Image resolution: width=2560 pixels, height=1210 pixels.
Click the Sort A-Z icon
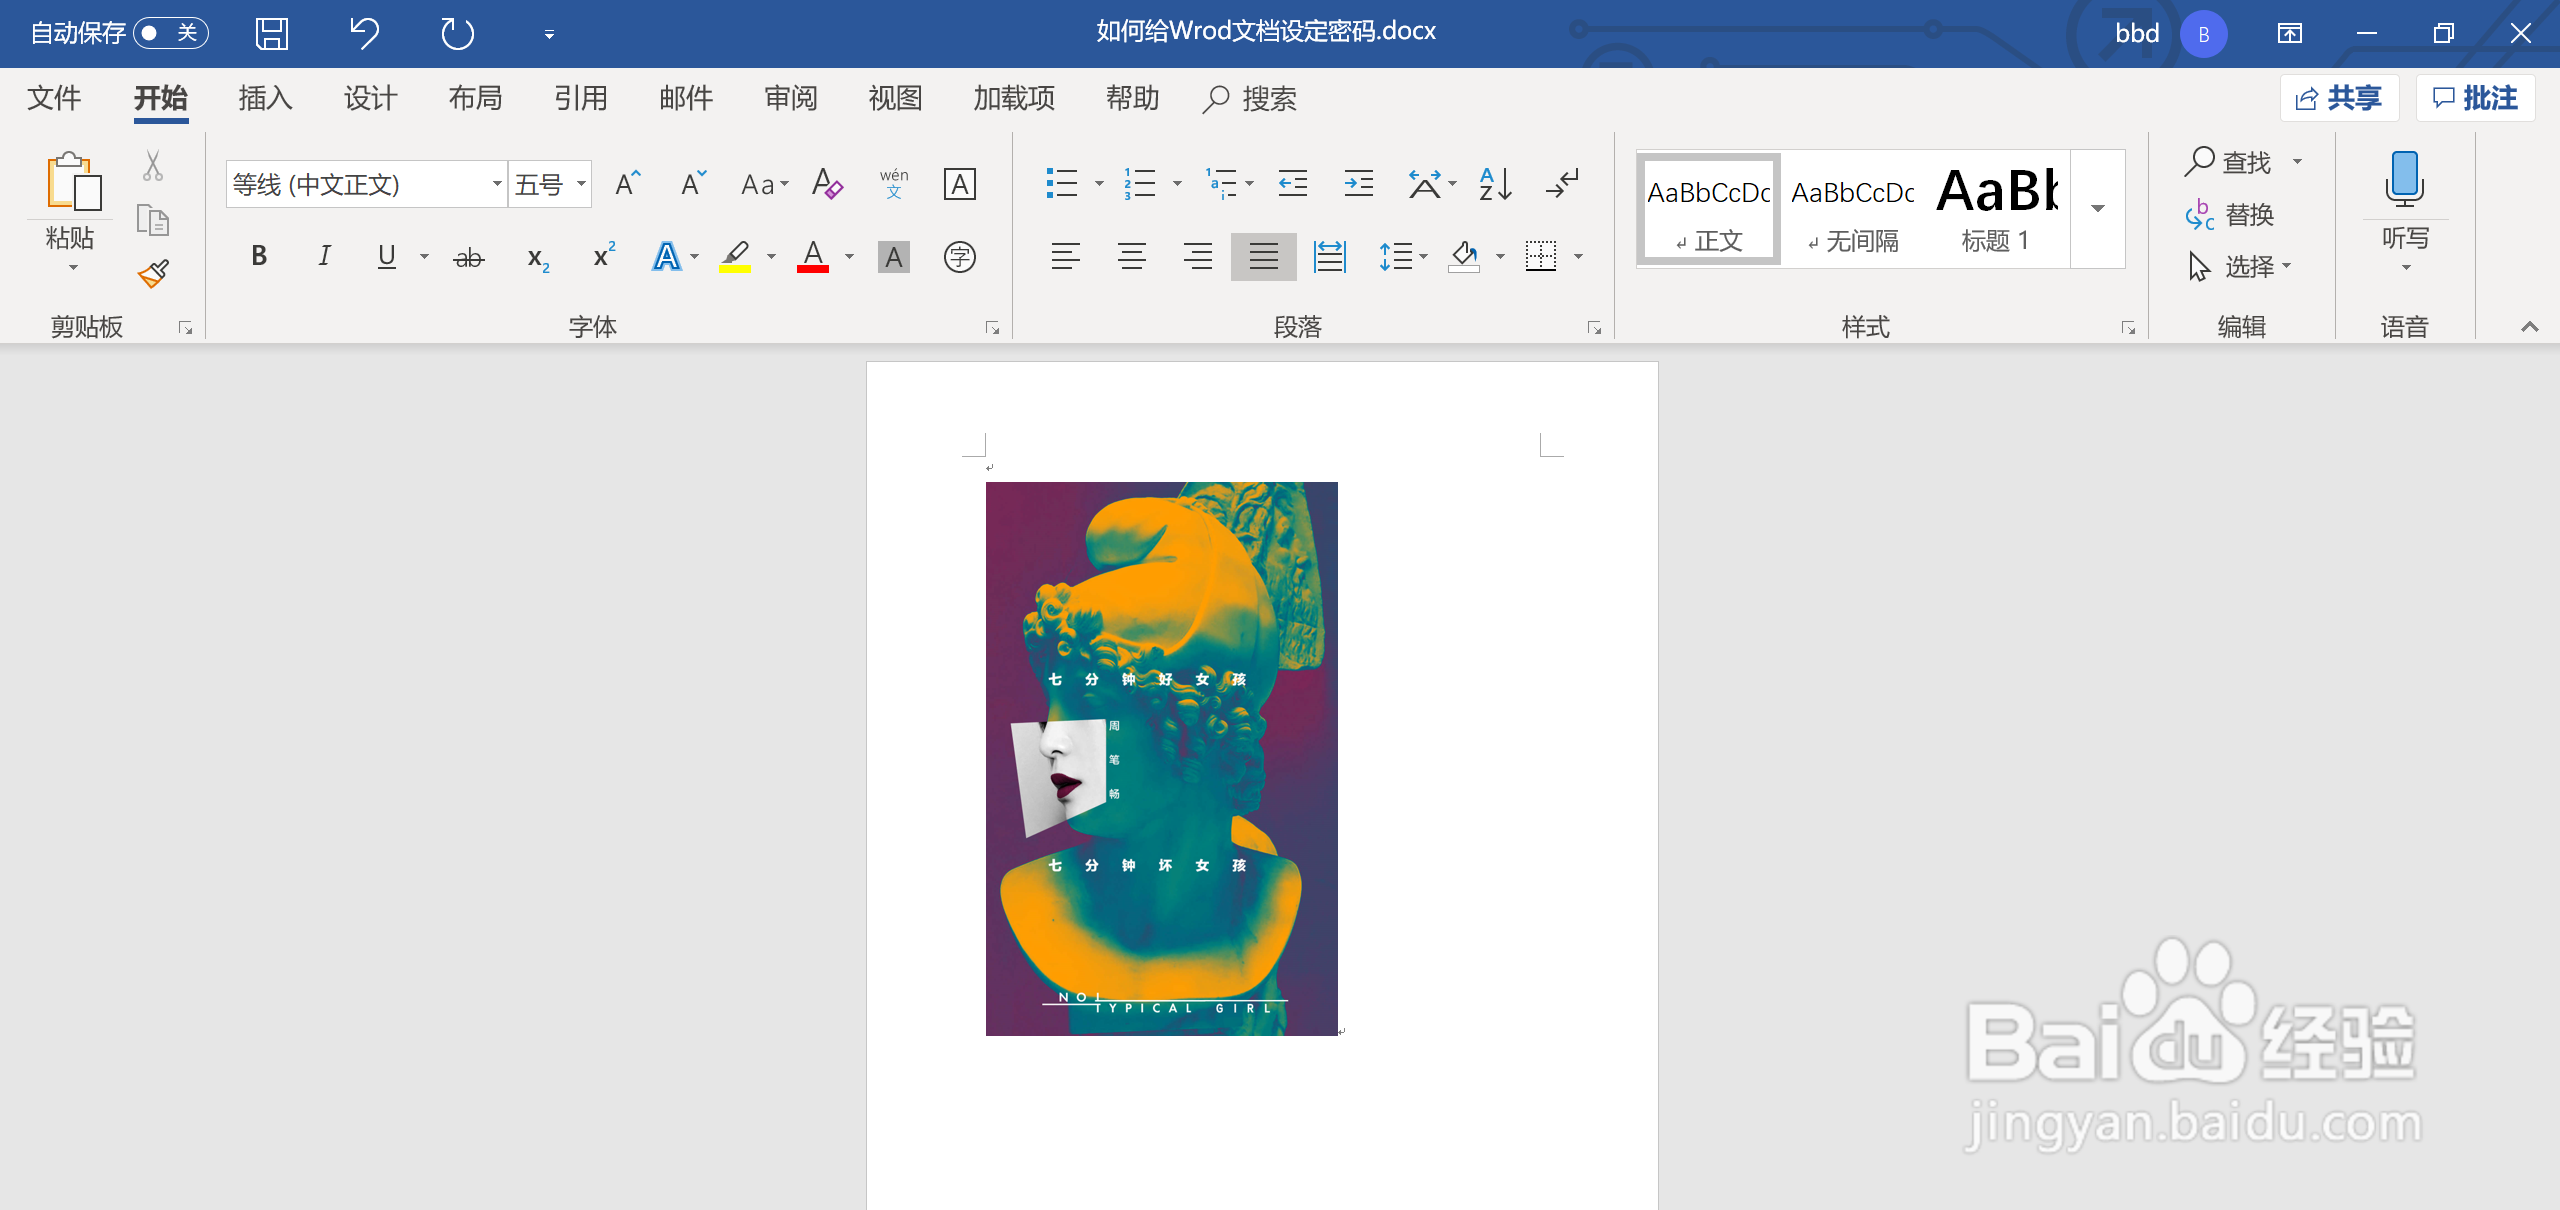[x=1495, y=184]
